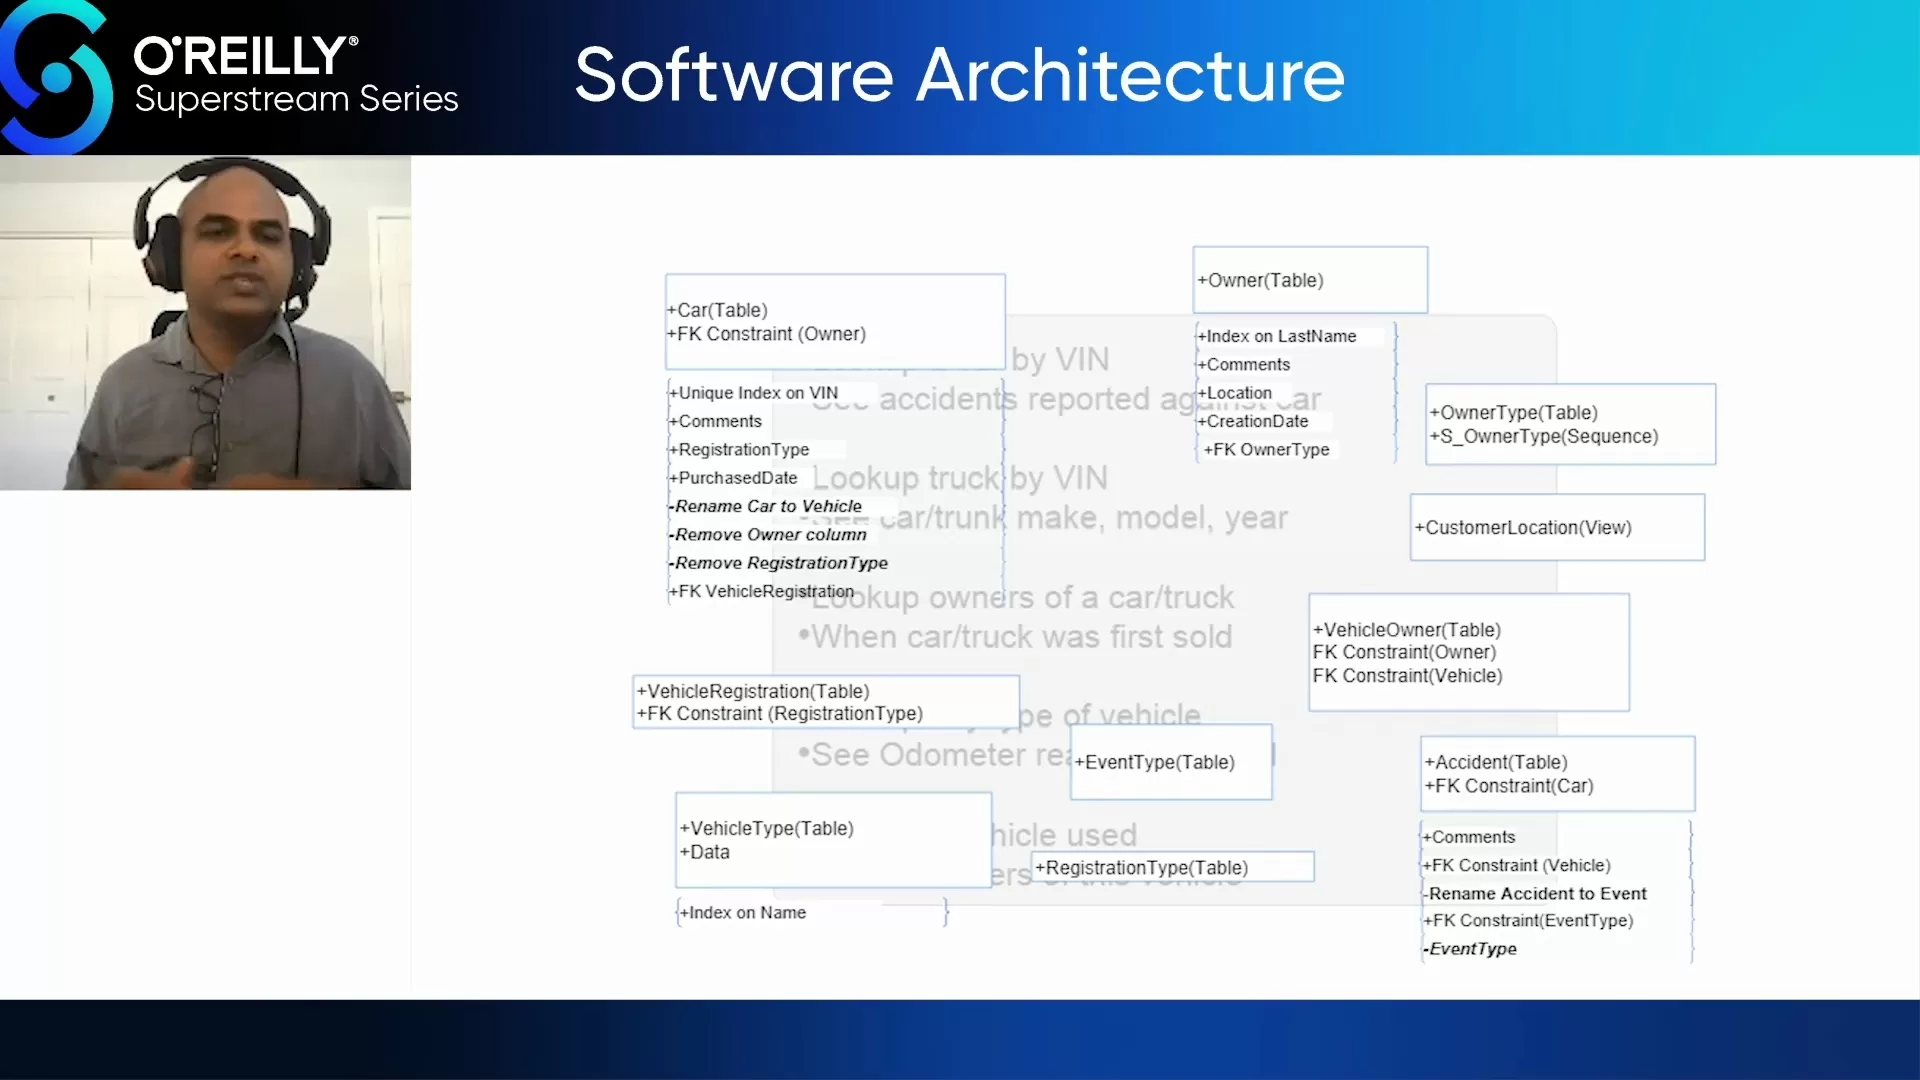Click 'Remove Owner column' entry

tap(770, 534)
